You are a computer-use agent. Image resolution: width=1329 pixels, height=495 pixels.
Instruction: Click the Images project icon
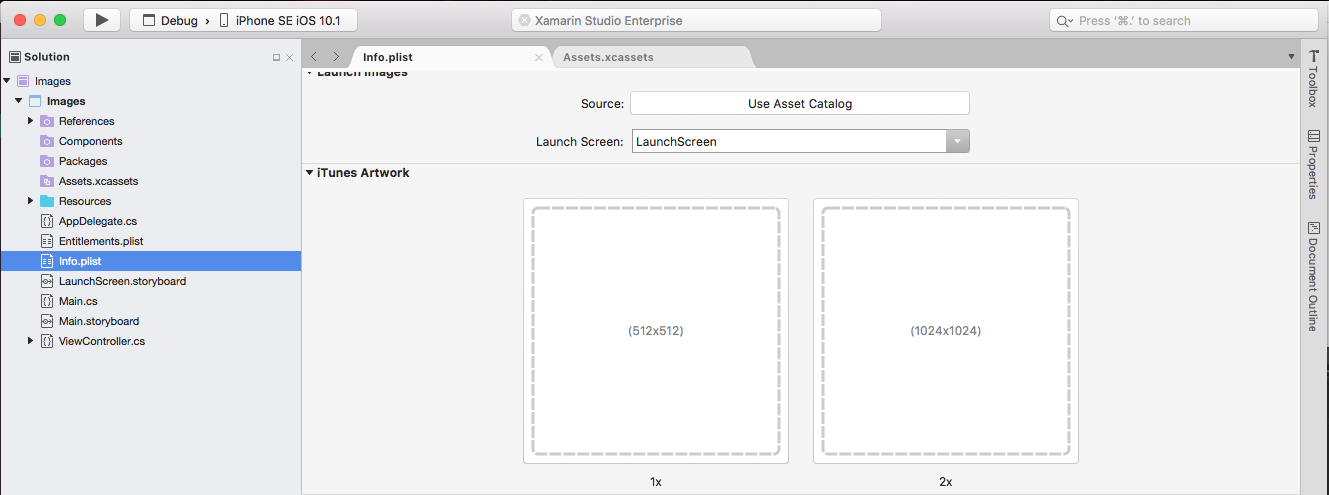pyautogui.click(x=35, y=101)
